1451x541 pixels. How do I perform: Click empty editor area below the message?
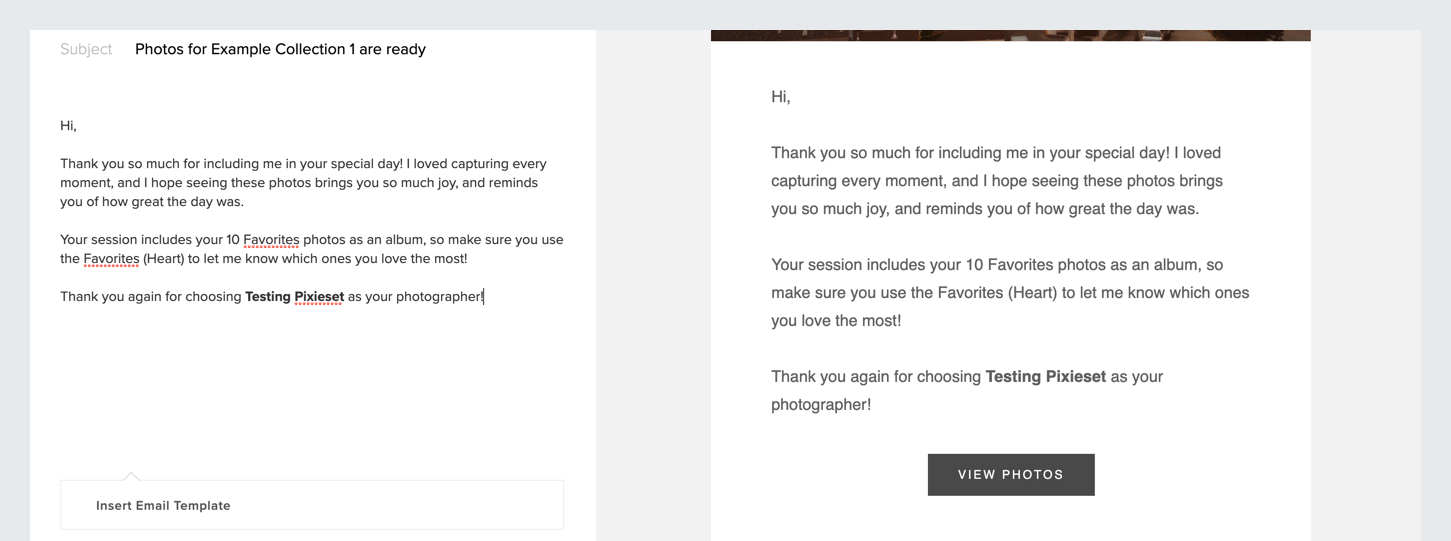coord(312,385)
